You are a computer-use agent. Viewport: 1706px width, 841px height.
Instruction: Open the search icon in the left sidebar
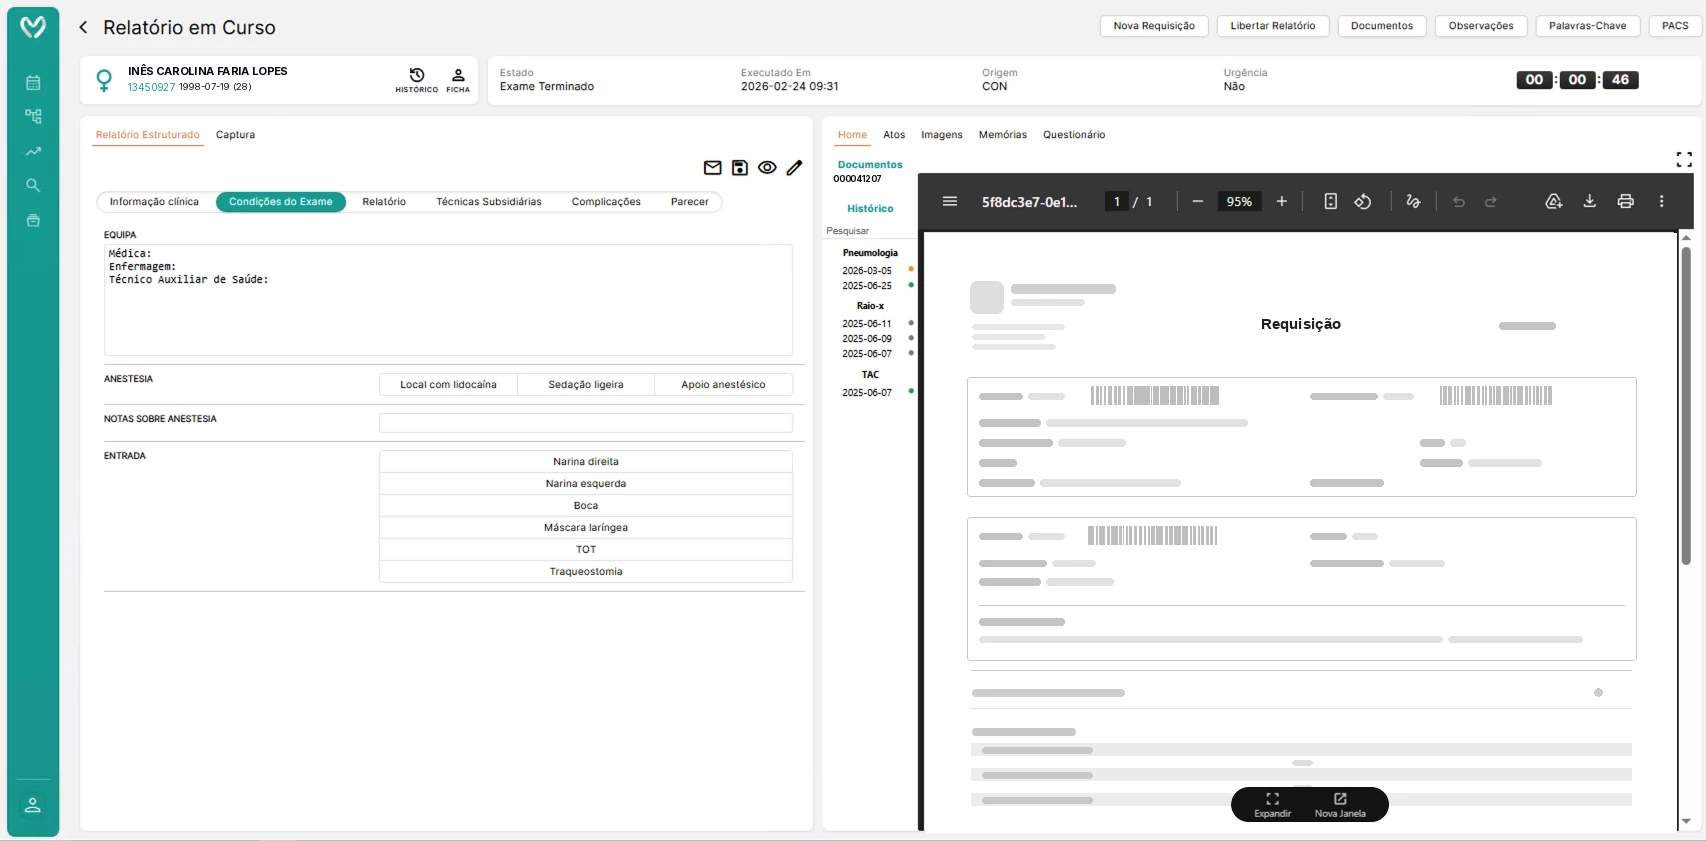point(33,185)
